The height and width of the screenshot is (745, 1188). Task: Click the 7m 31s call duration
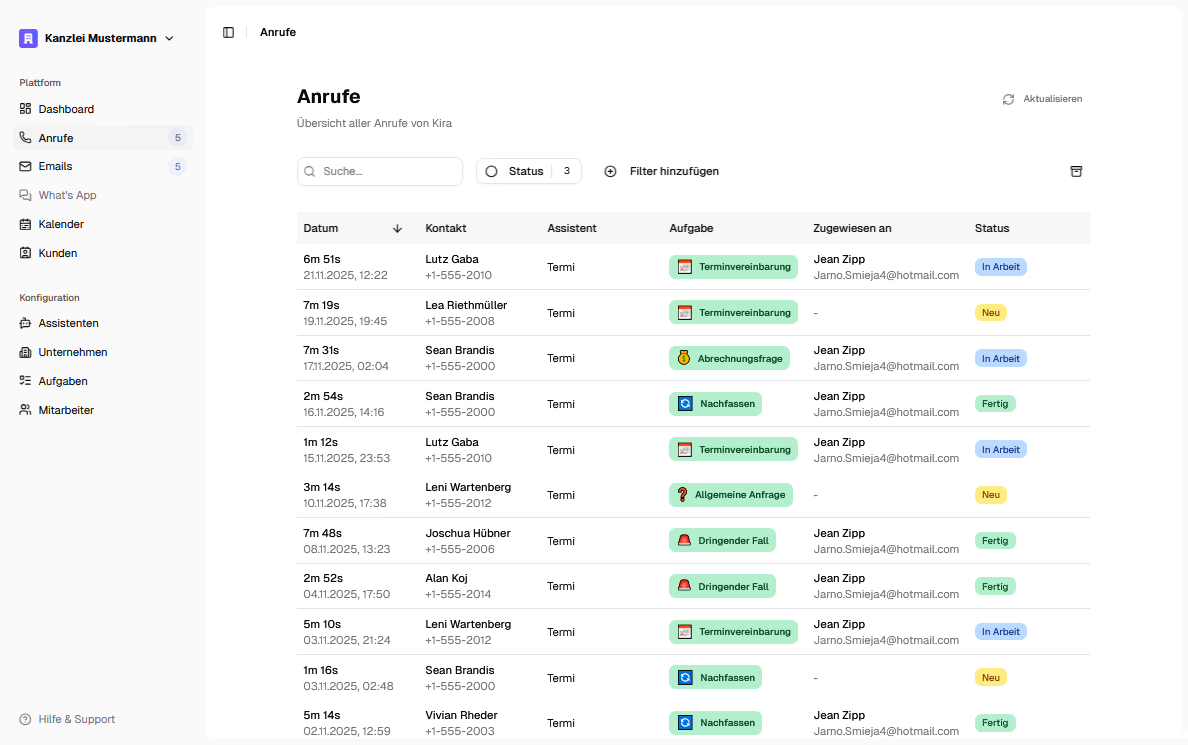(321, 350)
